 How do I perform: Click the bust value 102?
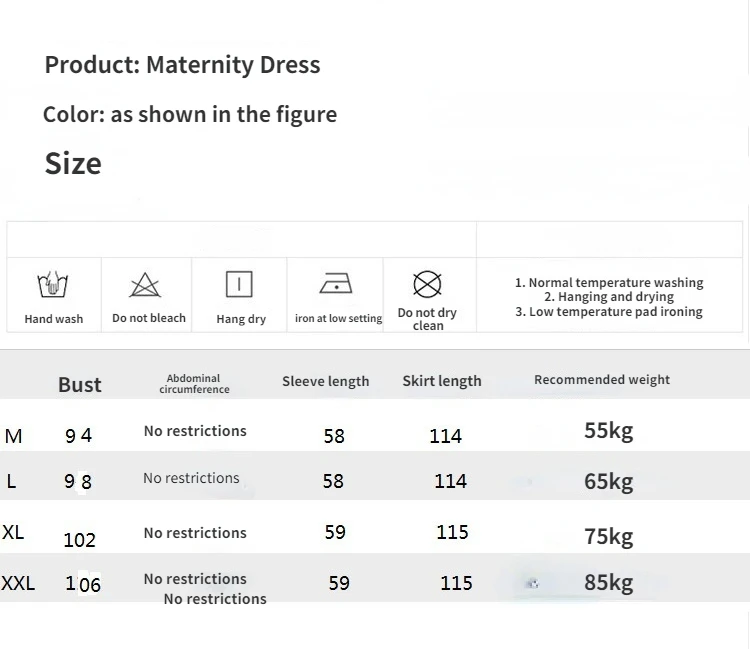[79, 540]
